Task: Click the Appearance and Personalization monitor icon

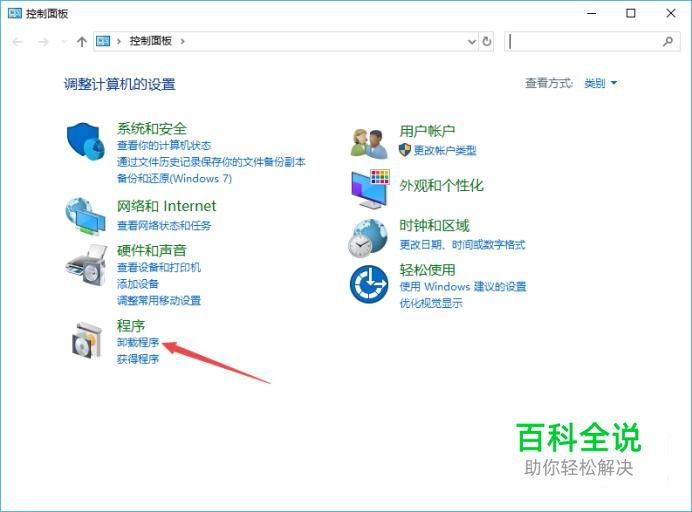Action: [x=370, y=189]
